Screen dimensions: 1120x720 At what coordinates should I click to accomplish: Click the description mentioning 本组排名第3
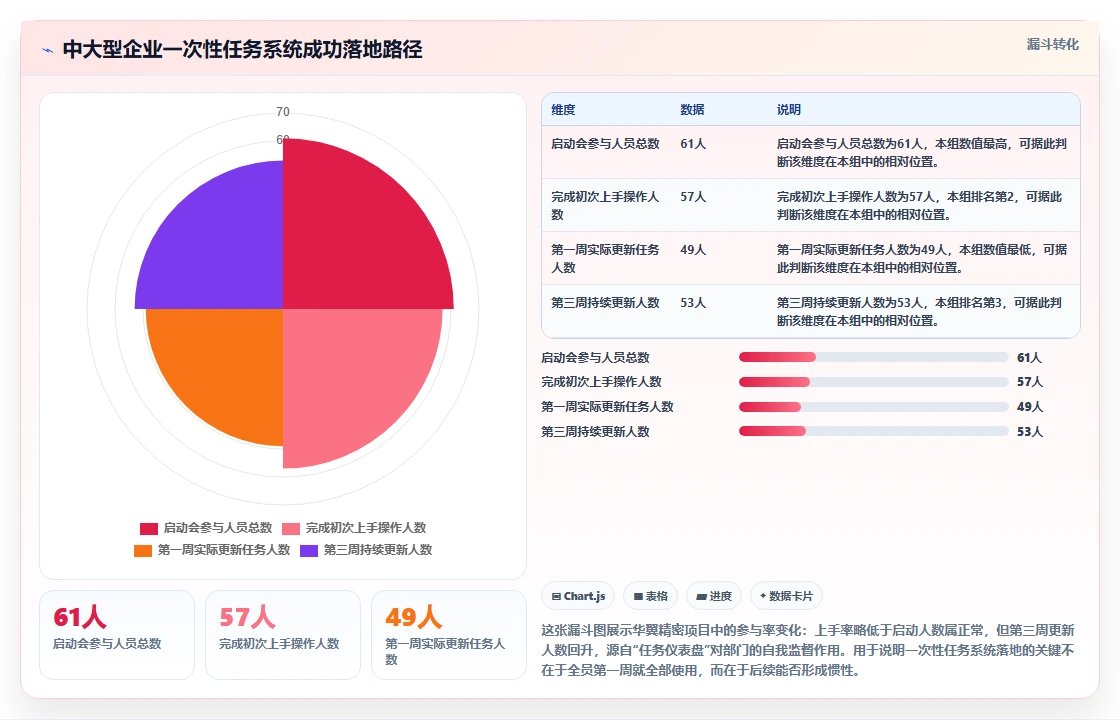919,311
